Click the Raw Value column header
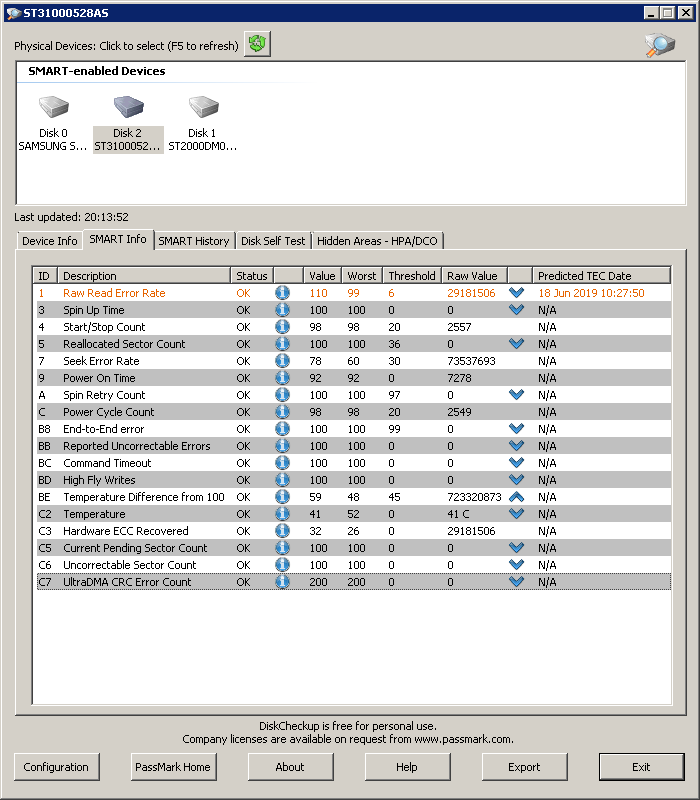 point(474,276)
